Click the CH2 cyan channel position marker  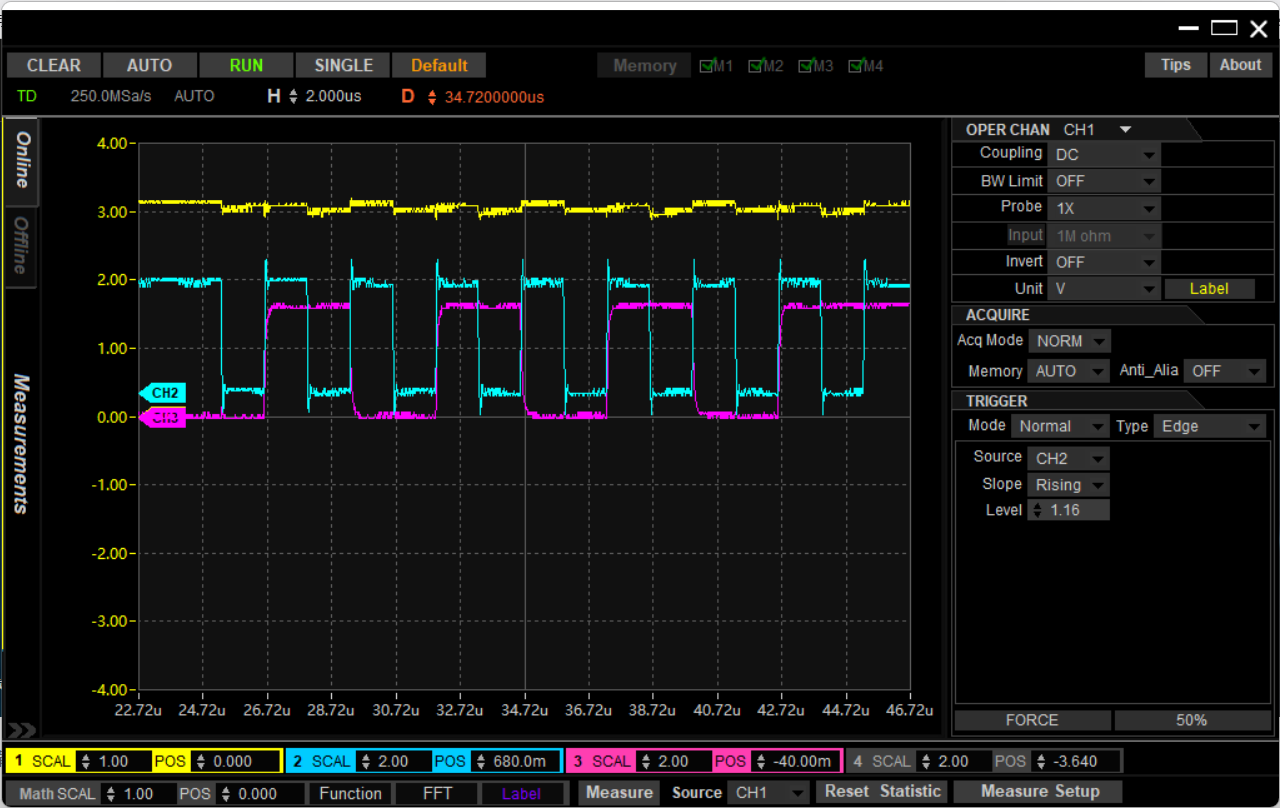(163, 393)
